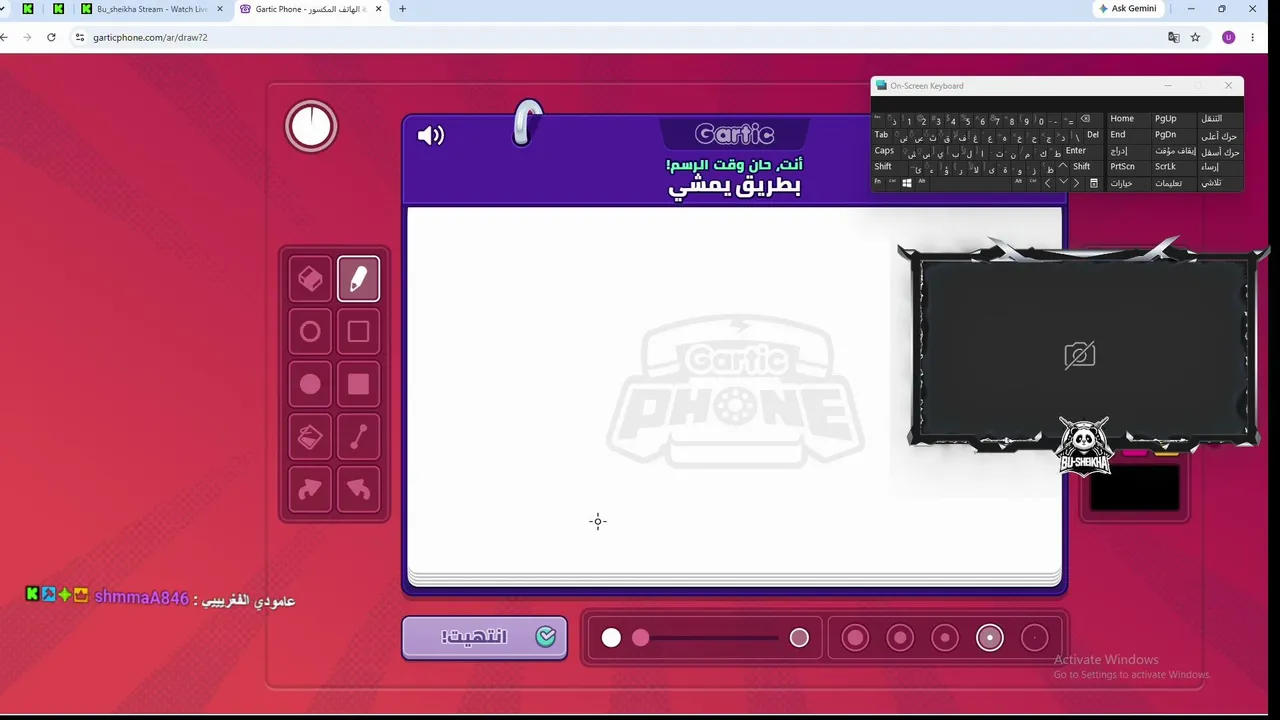1280x720 pixels.
Task: Switch to the first pinned Kick tab
Action: tap(27, 9)
